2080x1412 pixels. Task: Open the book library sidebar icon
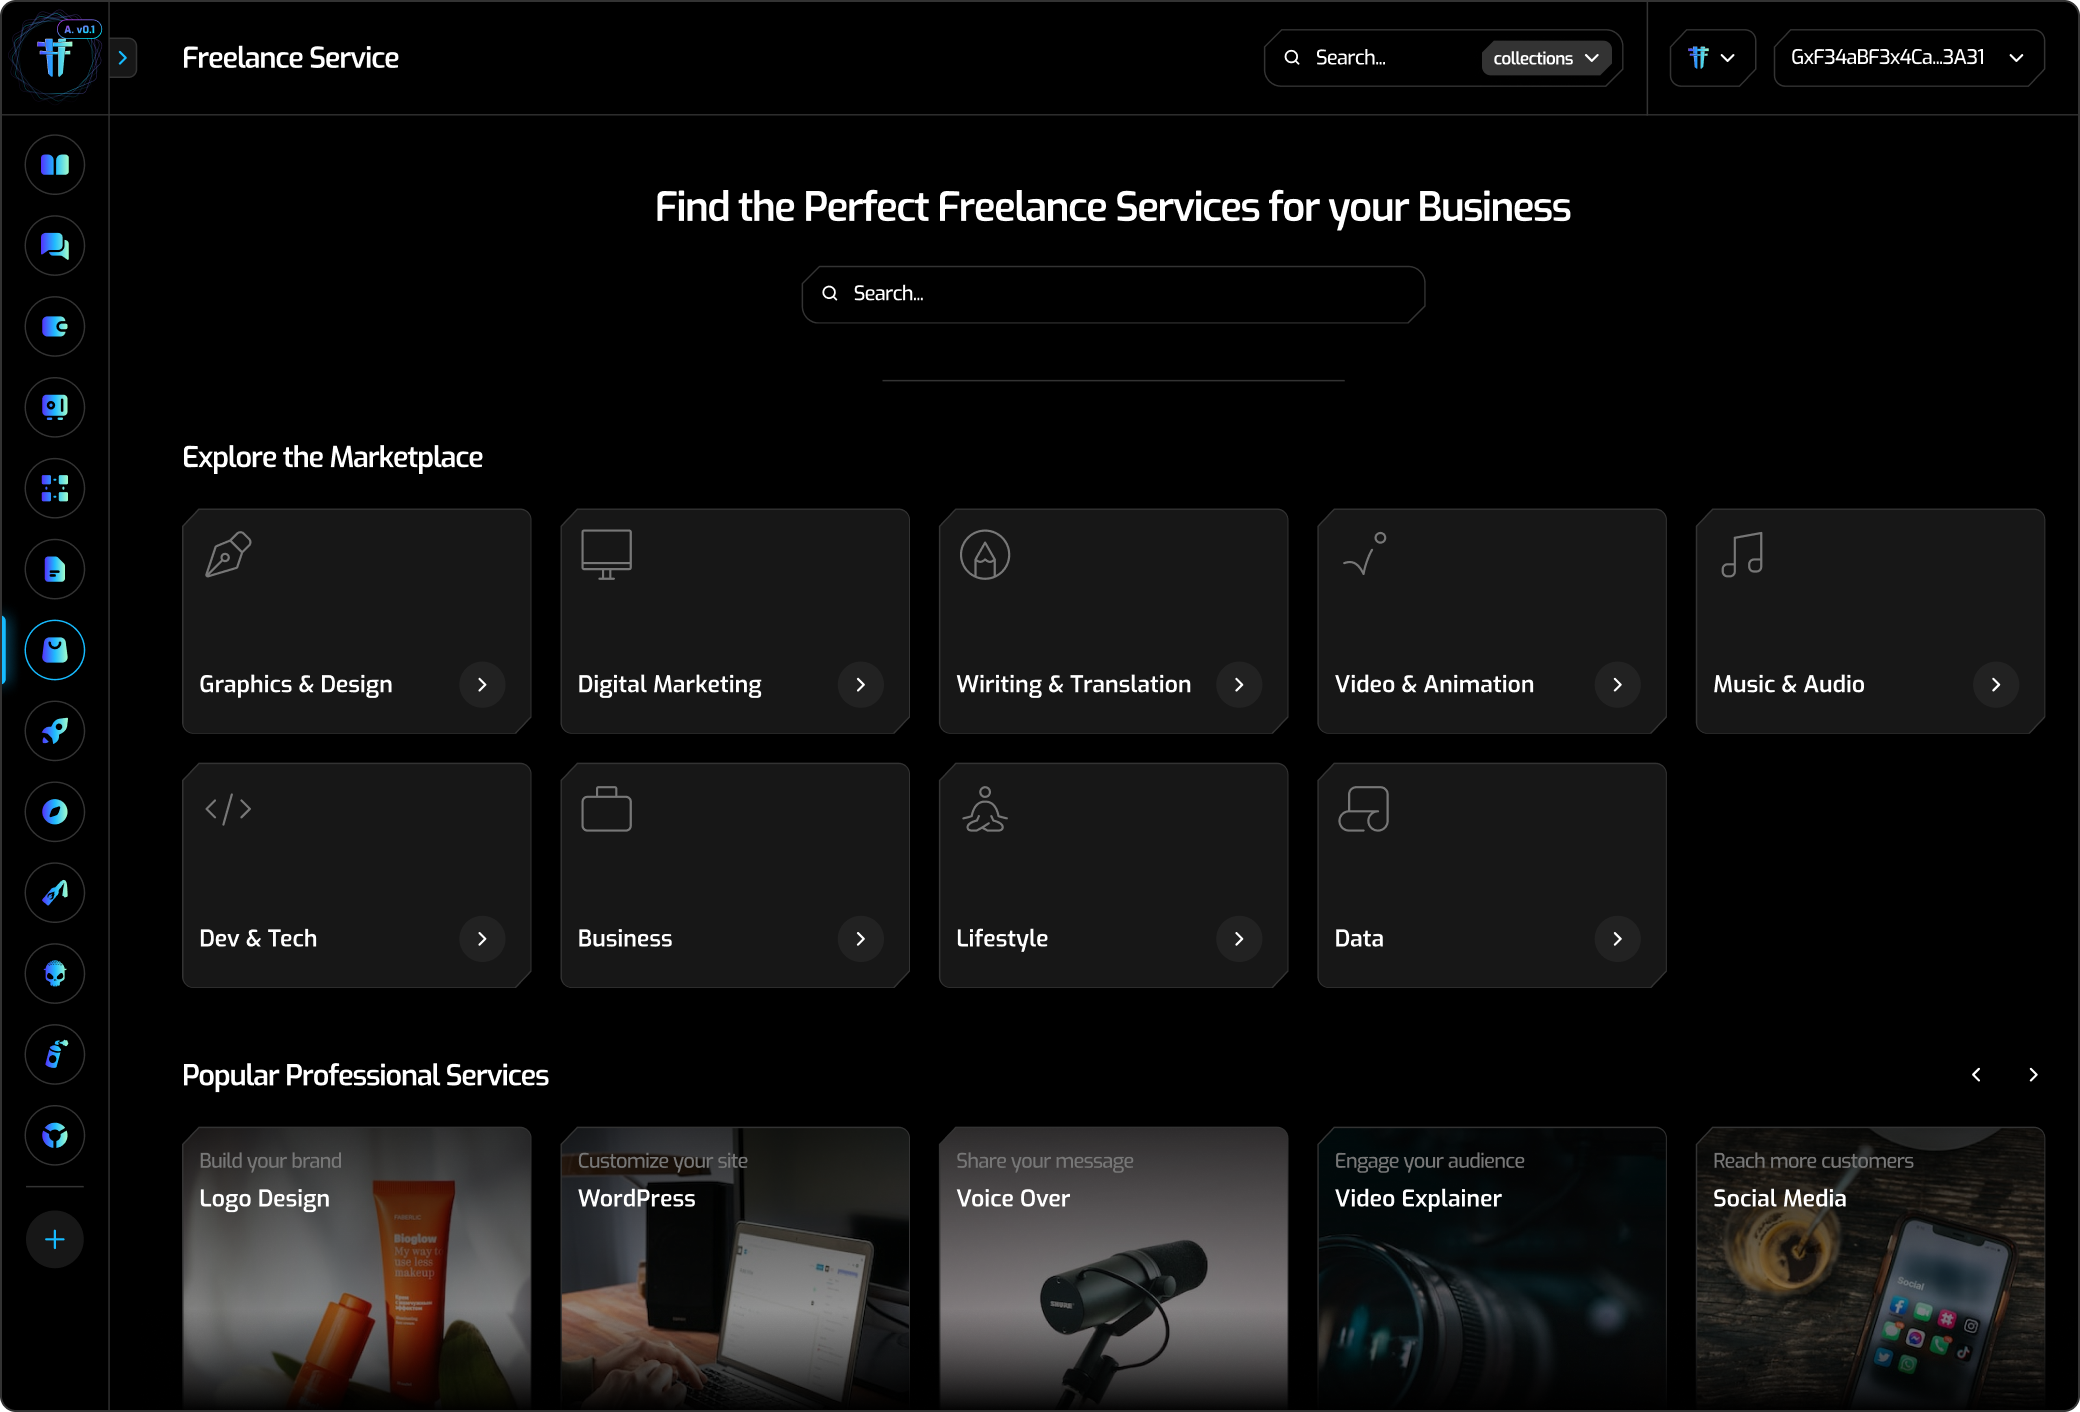click(55, 165)
